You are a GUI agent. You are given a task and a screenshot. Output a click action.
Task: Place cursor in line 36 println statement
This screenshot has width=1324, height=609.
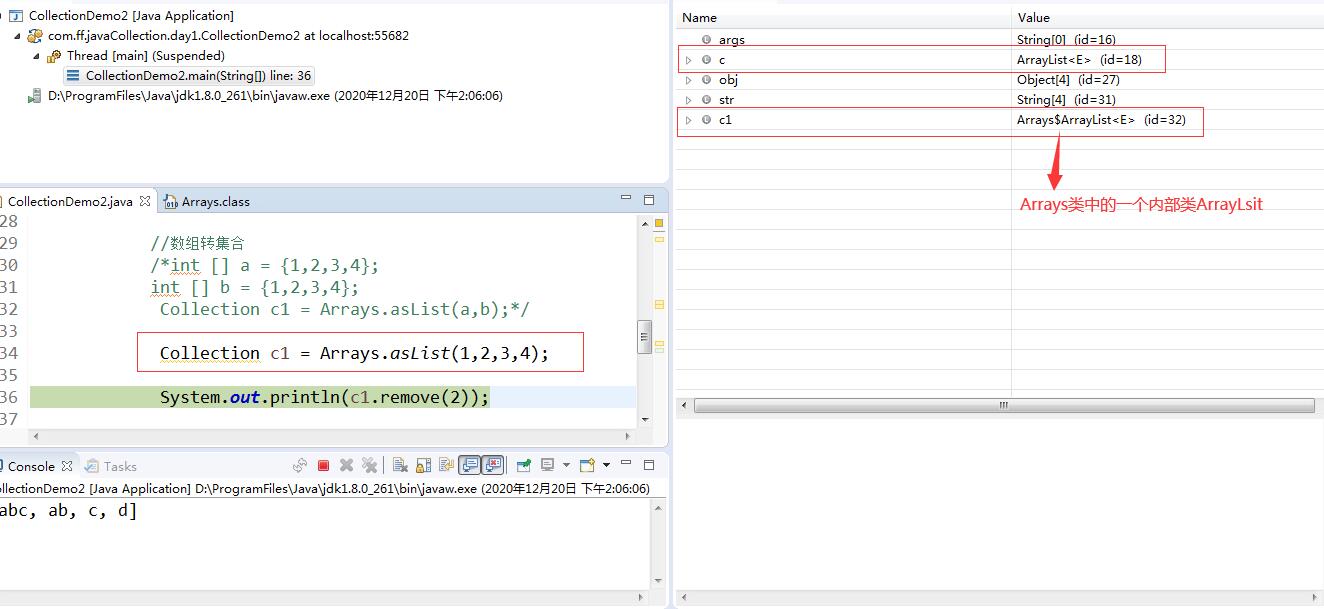(x=325, y=397)
